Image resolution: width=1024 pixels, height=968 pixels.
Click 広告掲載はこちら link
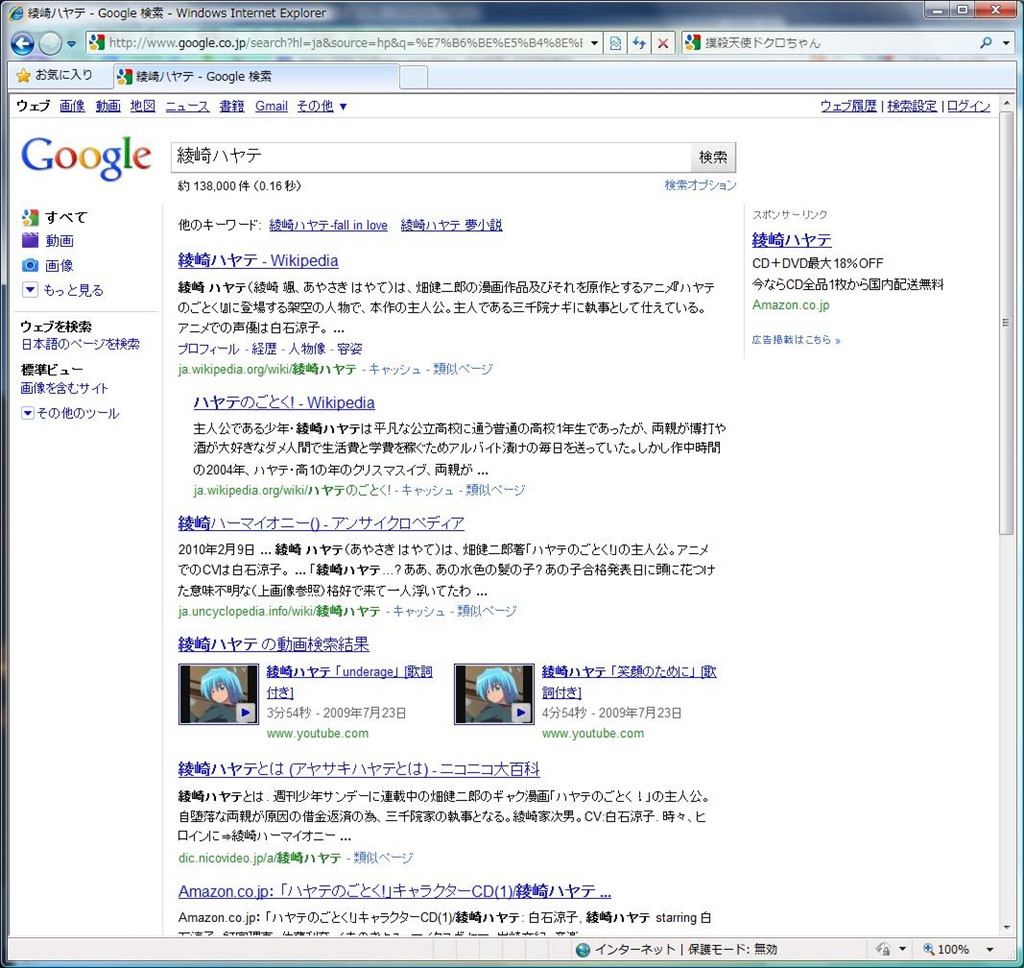coord(795,340)
